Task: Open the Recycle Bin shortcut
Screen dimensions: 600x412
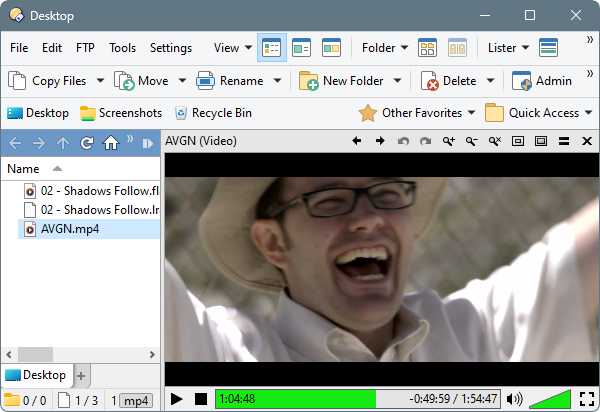Action: (x=213, y=113)
